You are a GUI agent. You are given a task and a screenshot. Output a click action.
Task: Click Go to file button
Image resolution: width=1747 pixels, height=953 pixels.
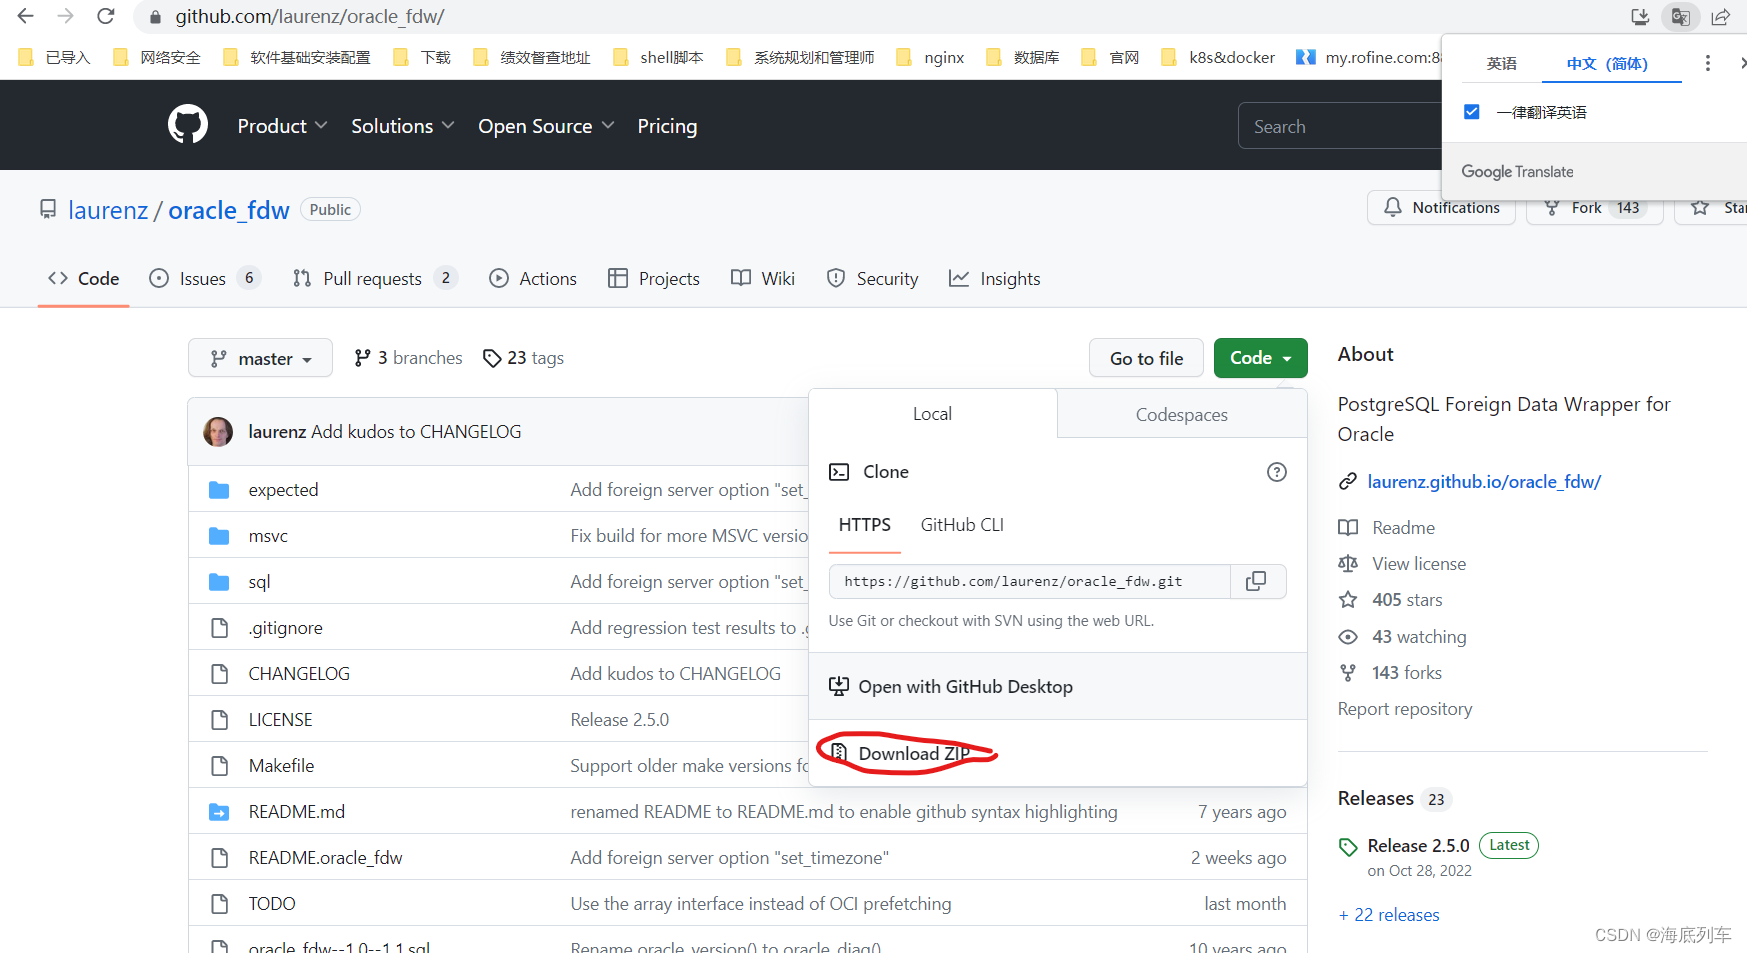coord(1146,358)
